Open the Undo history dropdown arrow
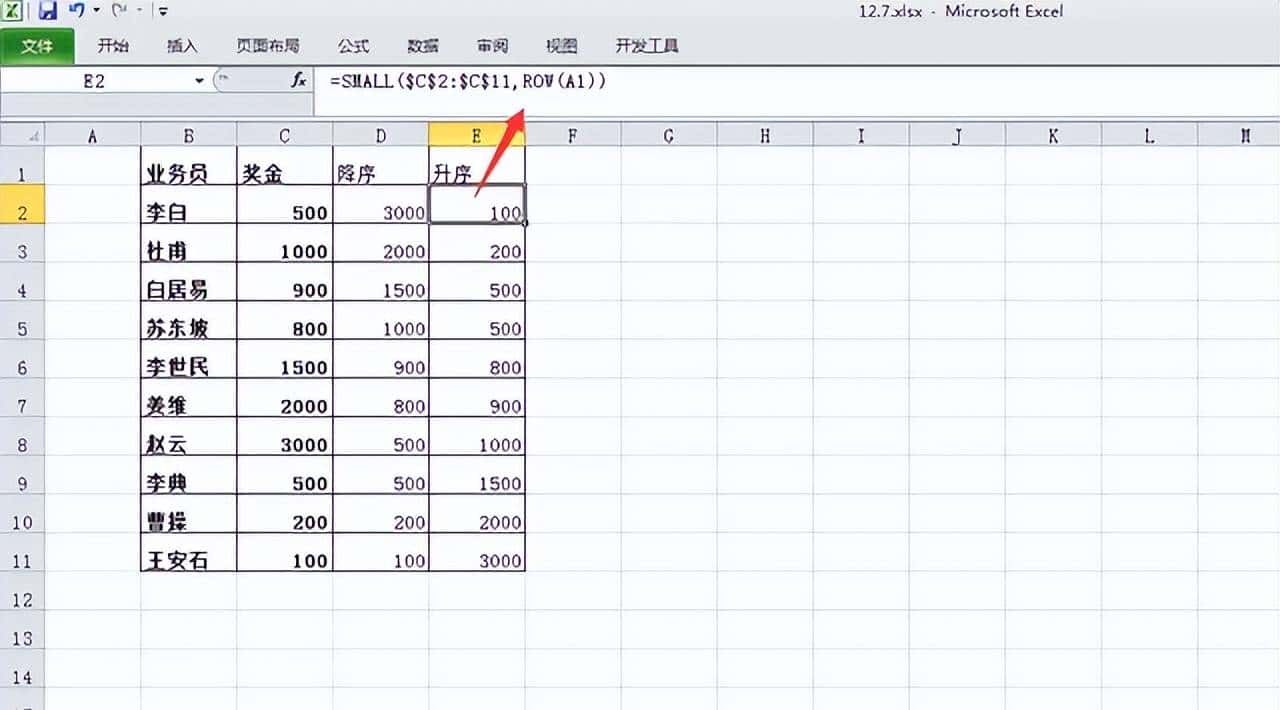This screenshot has height=710, width=1280. [x=96, y=10]
